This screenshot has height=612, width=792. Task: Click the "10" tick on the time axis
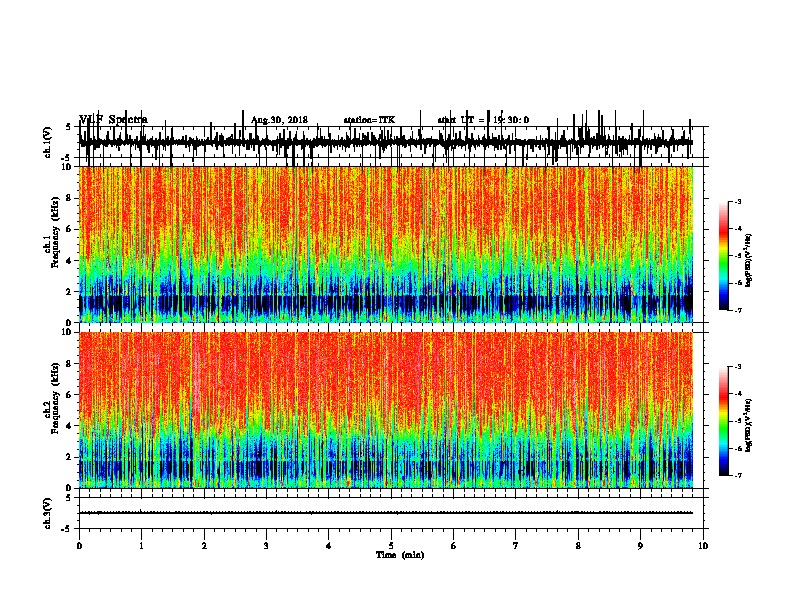click(x=703, y=546)
